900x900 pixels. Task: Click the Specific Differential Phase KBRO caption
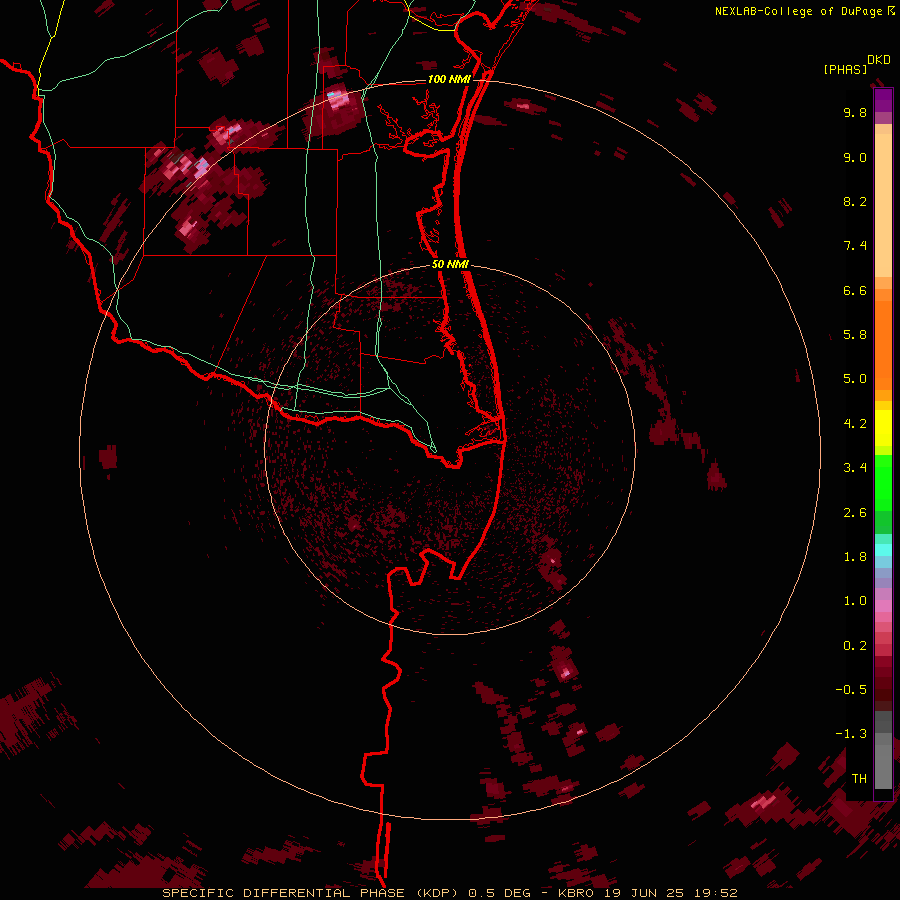point(449,893)
